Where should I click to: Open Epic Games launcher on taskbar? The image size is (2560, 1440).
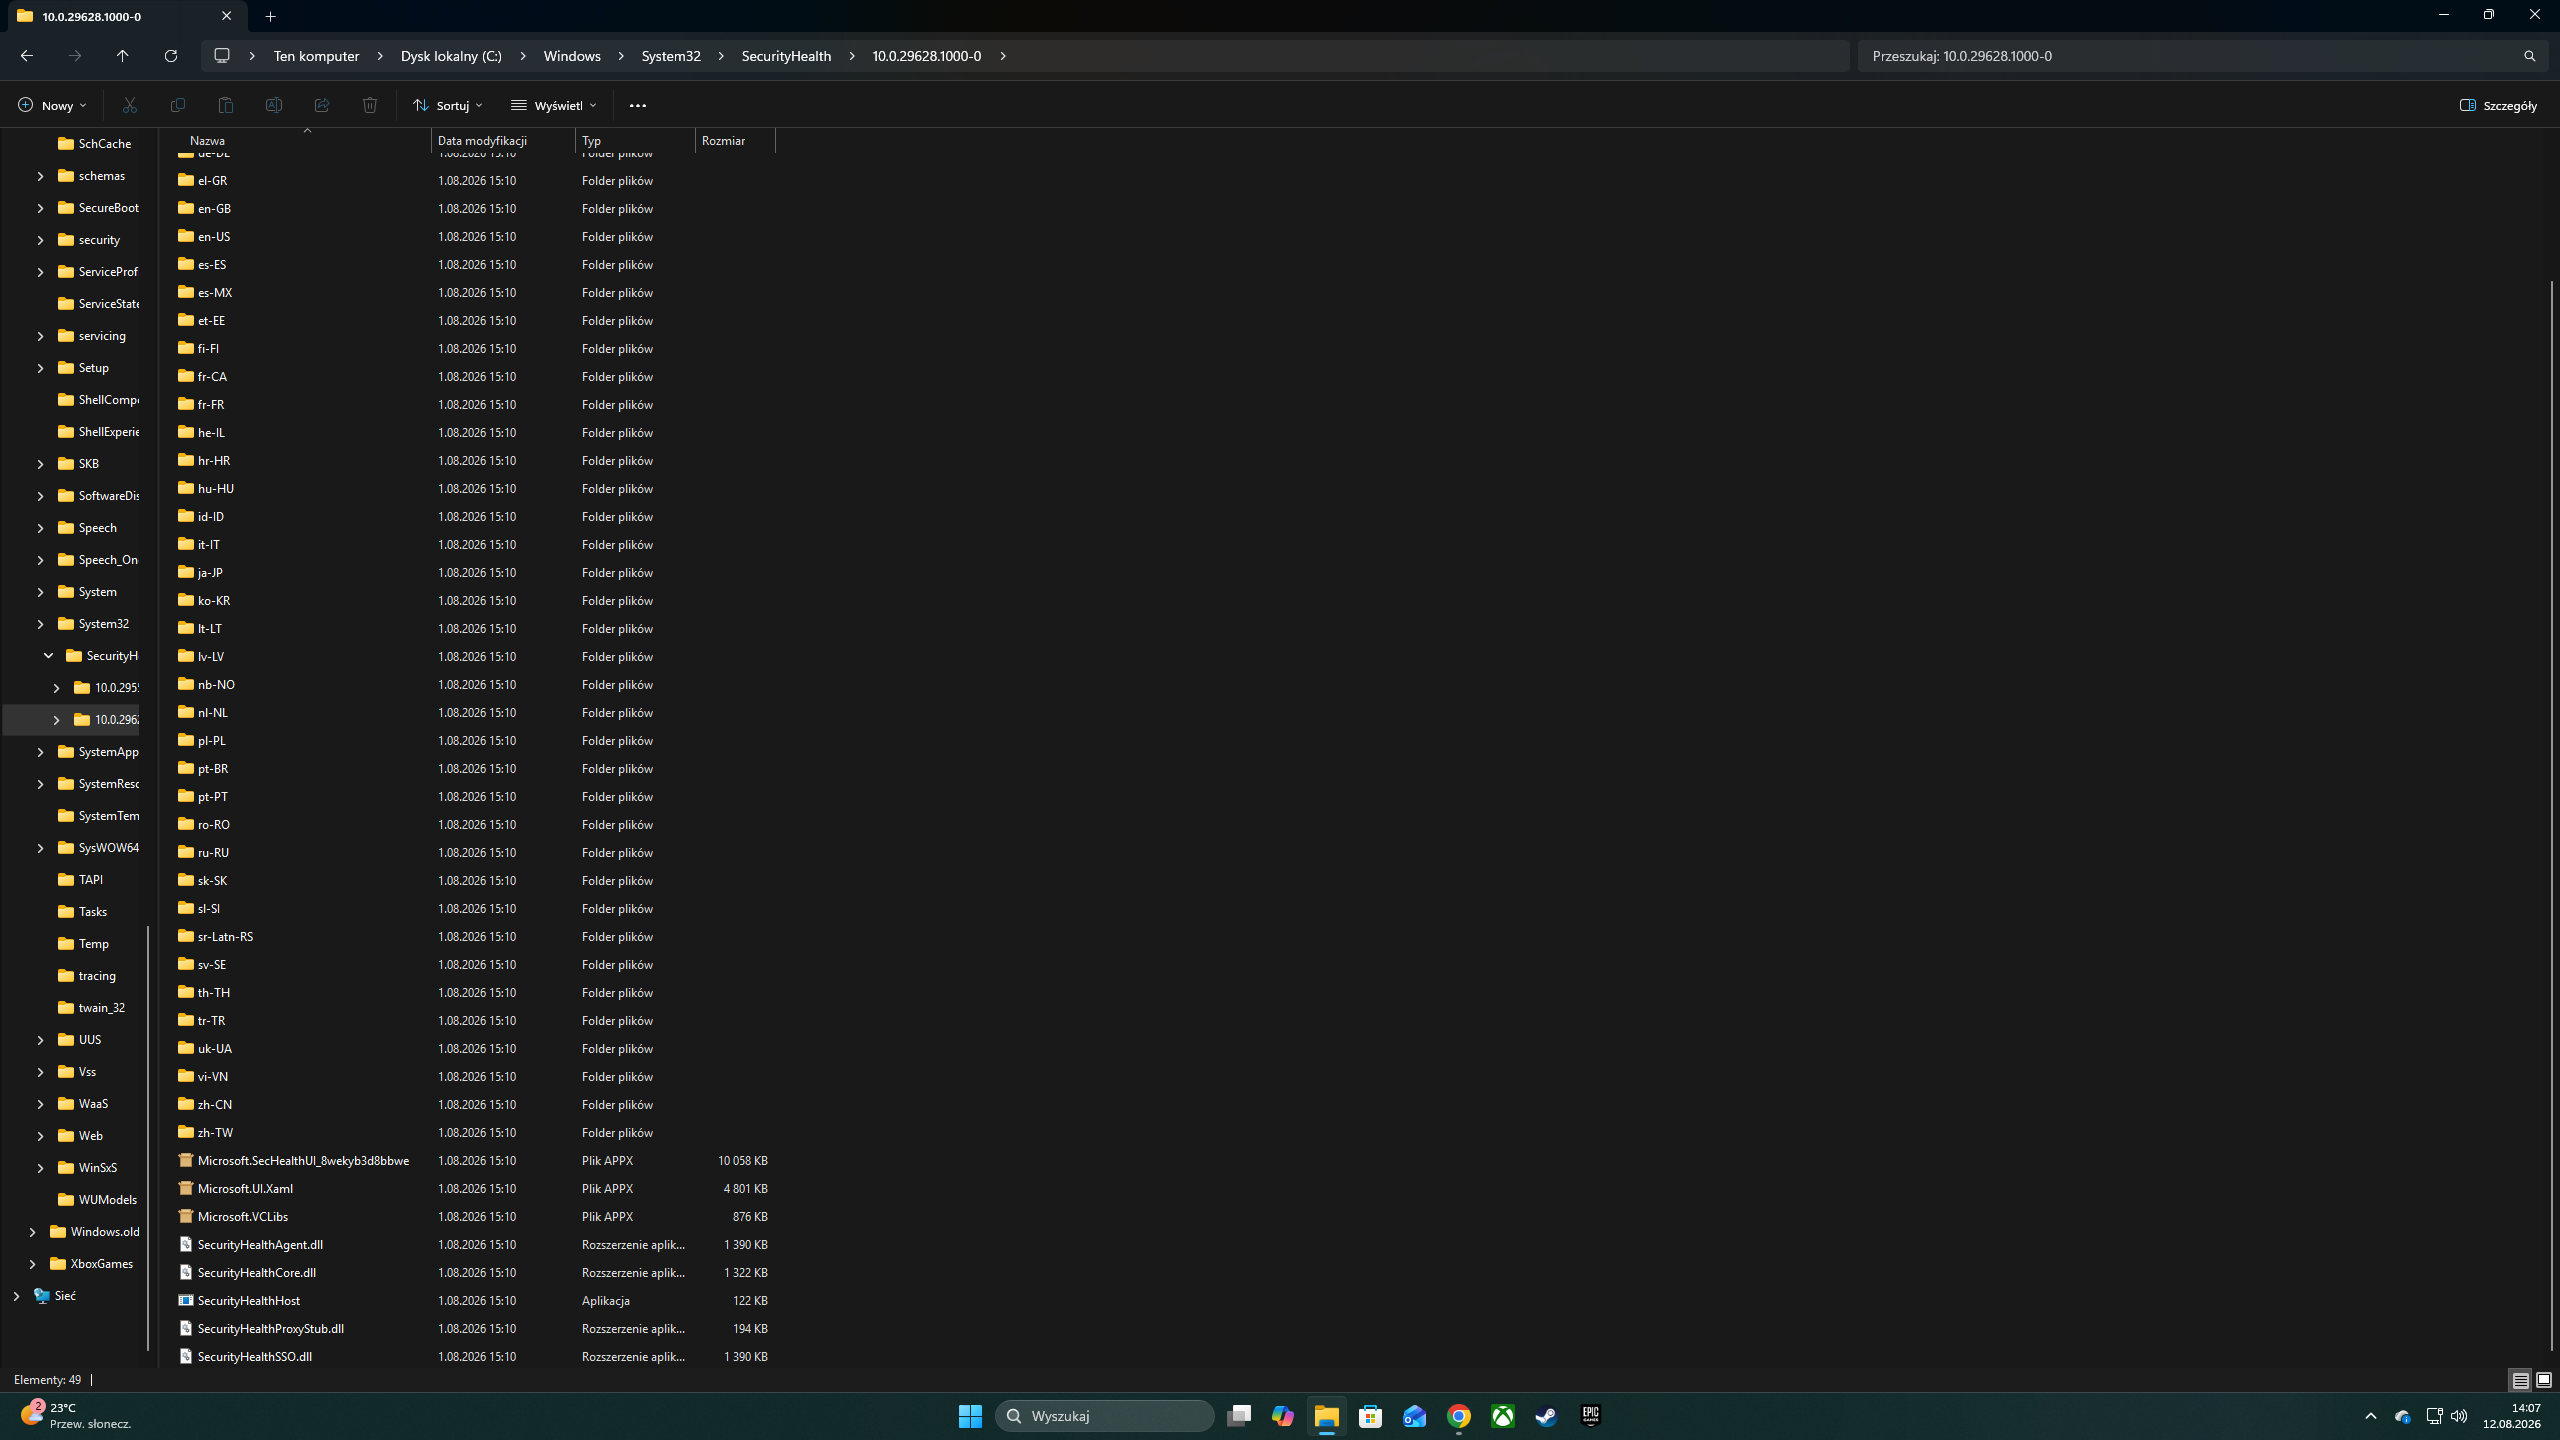[1590, 1416]
